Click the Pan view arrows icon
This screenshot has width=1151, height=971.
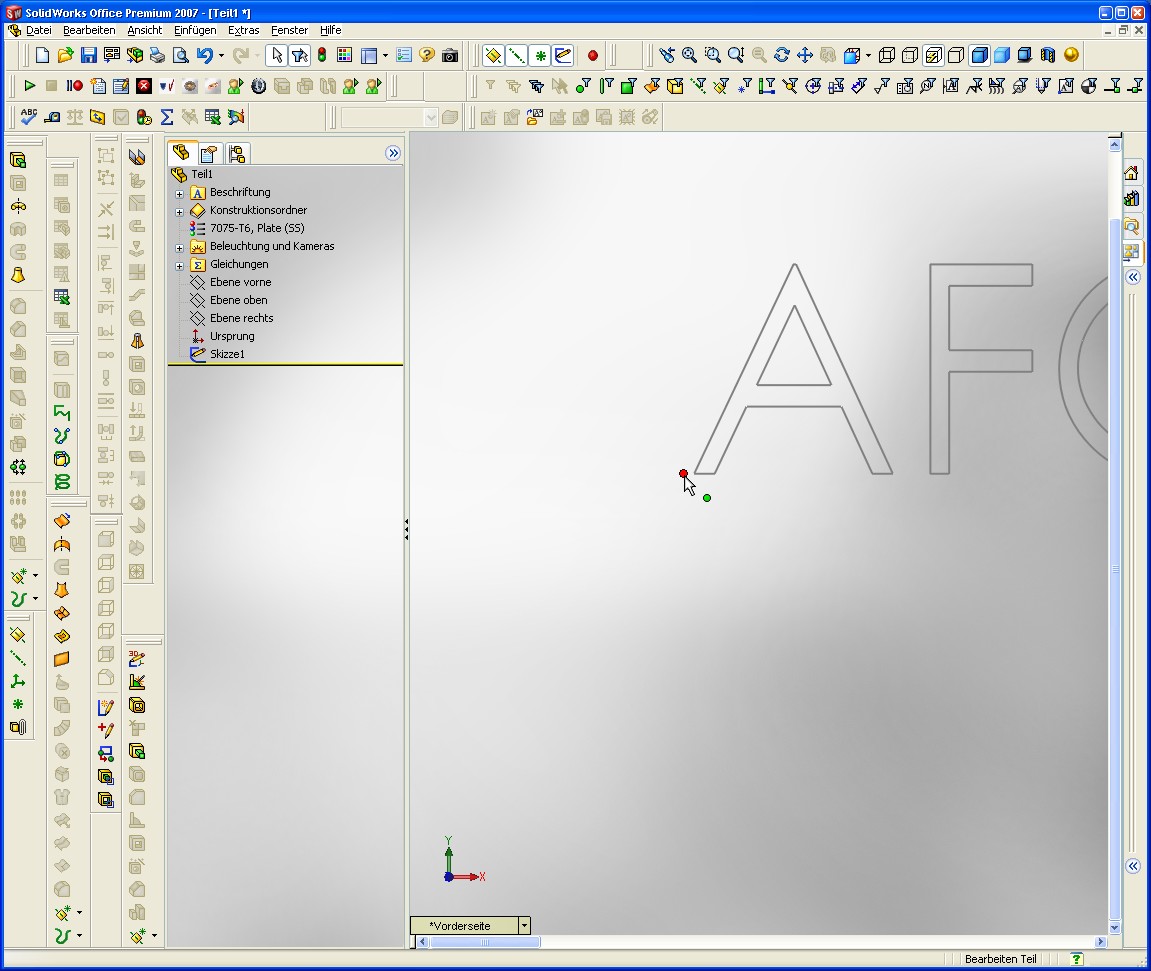[x=805, y=56]
